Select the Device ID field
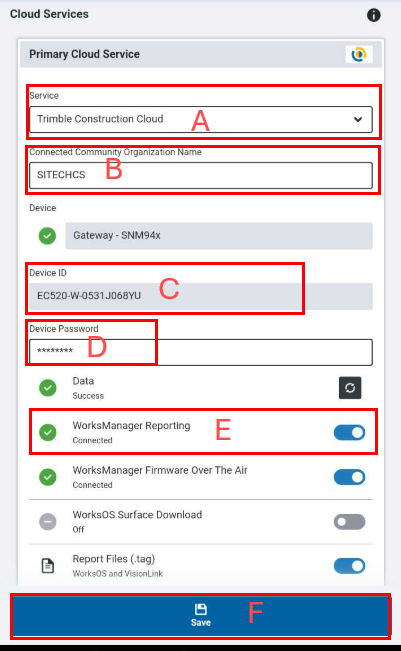 pyautogui.click(x=201, y=296)
